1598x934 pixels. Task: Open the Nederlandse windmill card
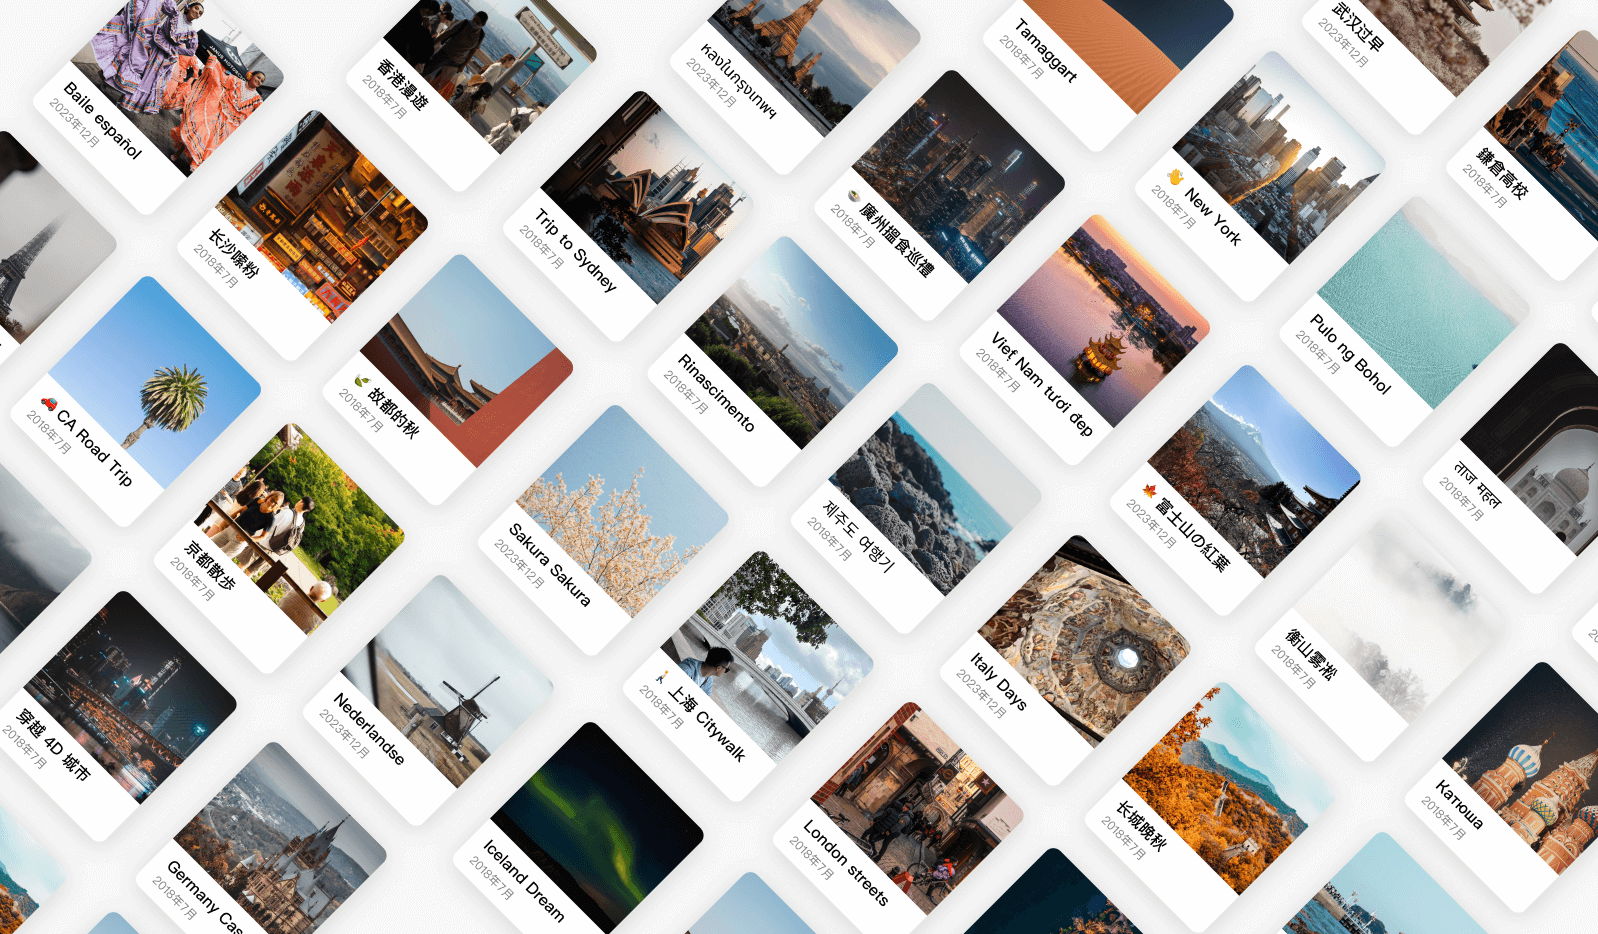(428, 700)
